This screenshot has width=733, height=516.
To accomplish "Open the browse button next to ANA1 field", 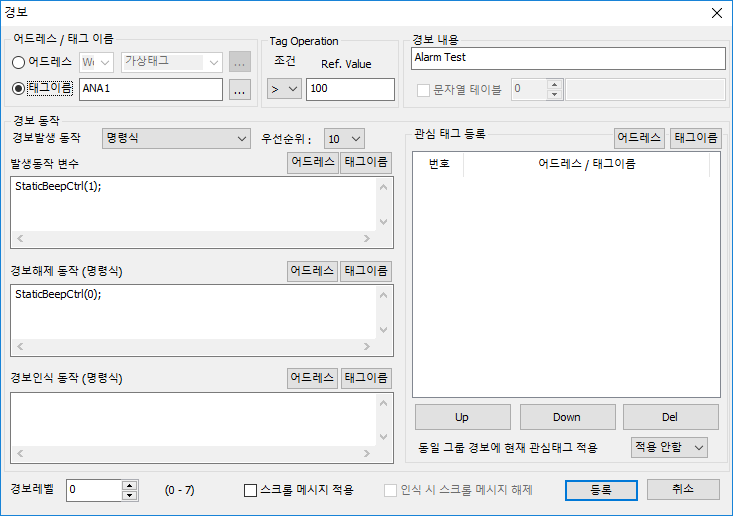I will coord(240,89).
